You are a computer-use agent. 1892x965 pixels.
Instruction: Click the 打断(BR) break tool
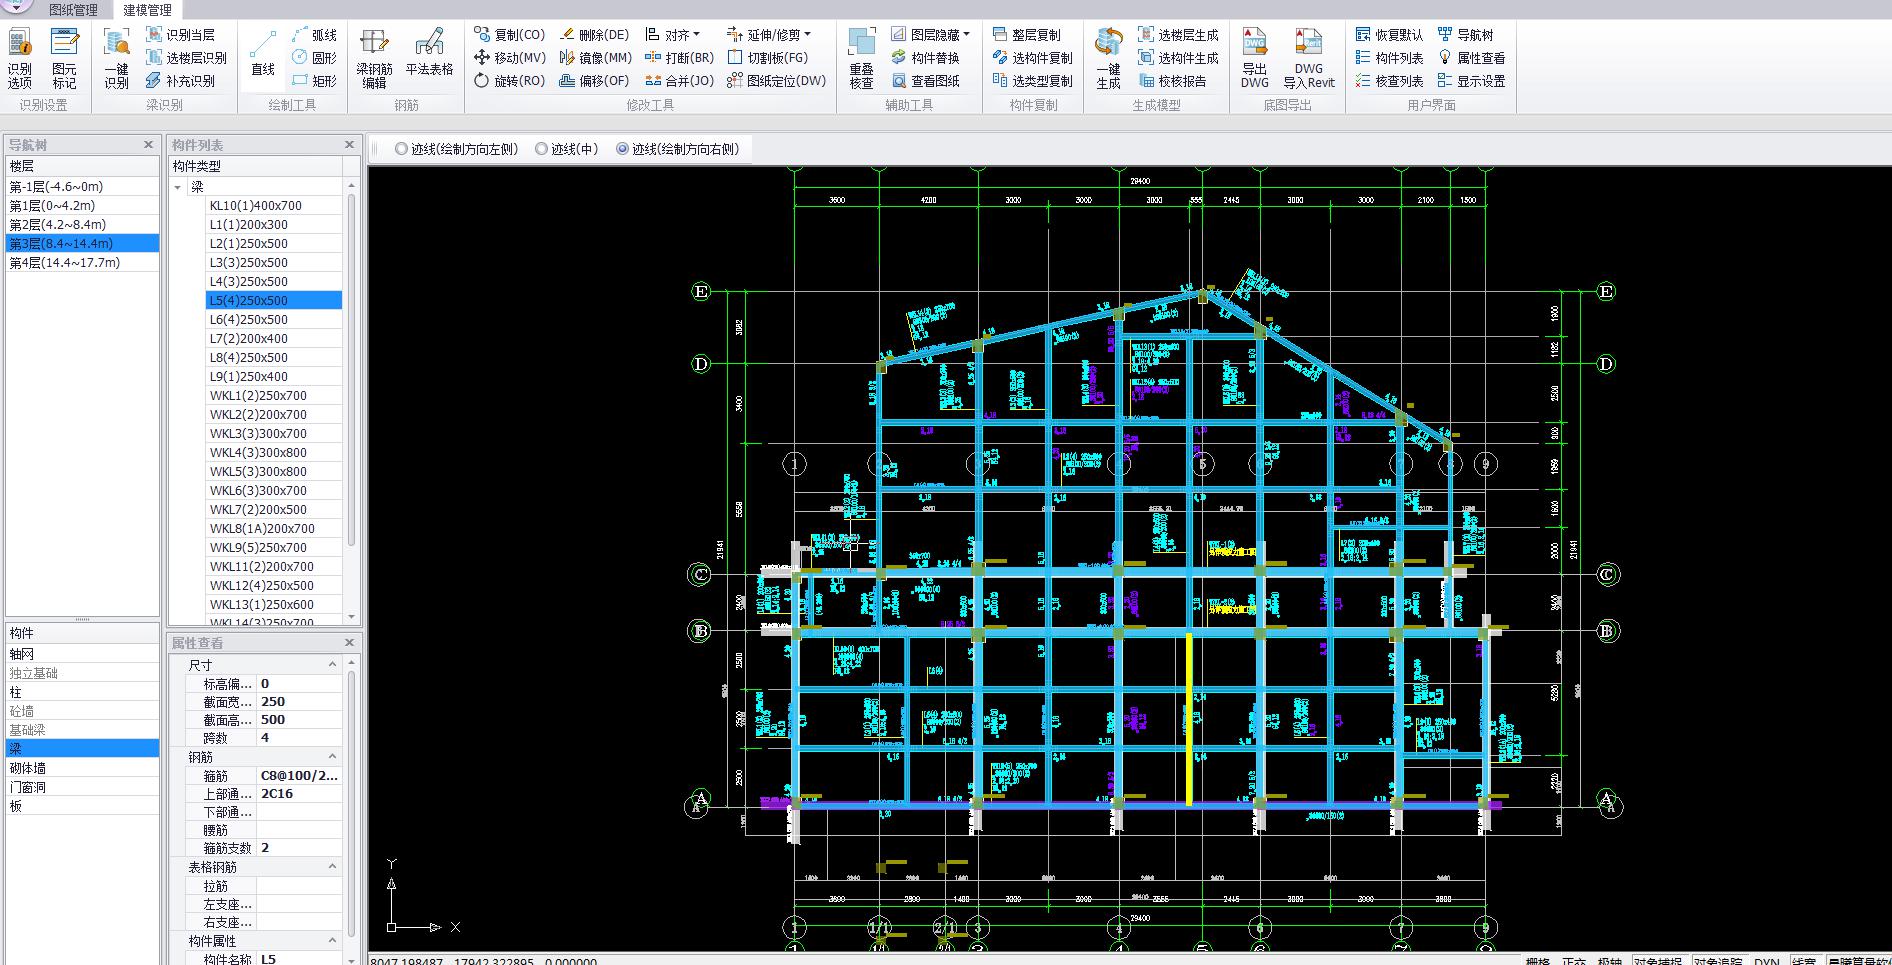(x=680, y=58)
